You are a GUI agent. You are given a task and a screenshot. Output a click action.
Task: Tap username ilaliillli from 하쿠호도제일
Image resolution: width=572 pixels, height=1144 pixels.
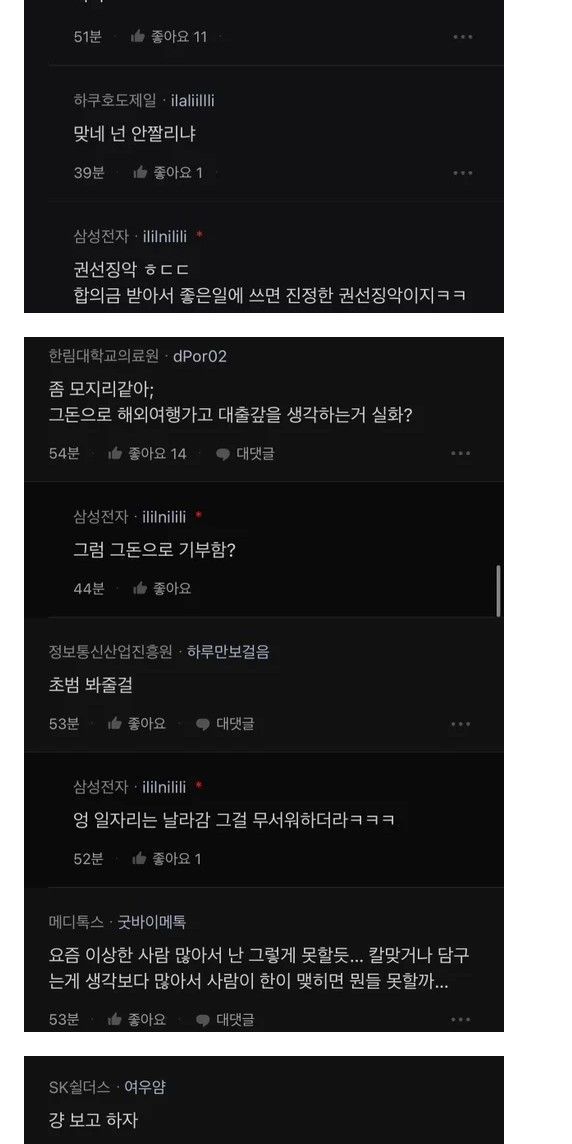point(193,101)
